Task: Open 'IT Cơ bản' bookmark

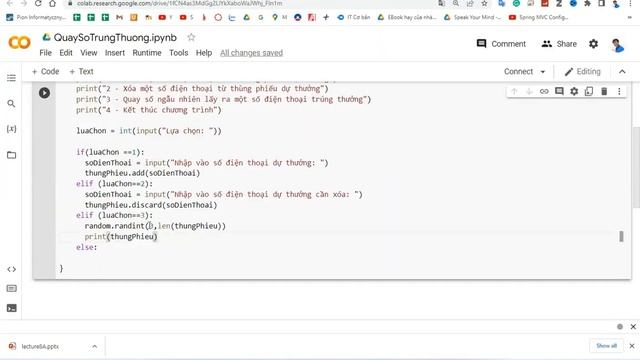Action: (353, 18)
